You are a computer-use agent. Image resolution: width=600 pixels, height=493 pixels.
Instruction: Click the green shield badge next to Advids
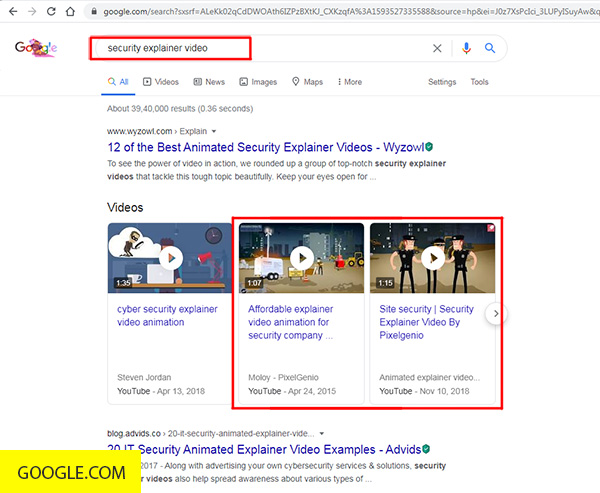pyautogui.click(x=426, y=449)
